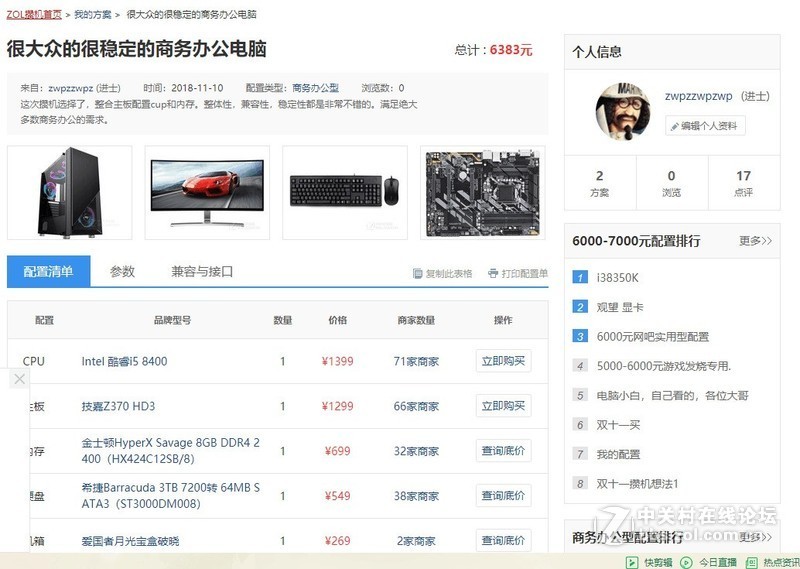Click the 复制此表格 copy icon
This screenshot has width=800, height=569.
[417, 274]
